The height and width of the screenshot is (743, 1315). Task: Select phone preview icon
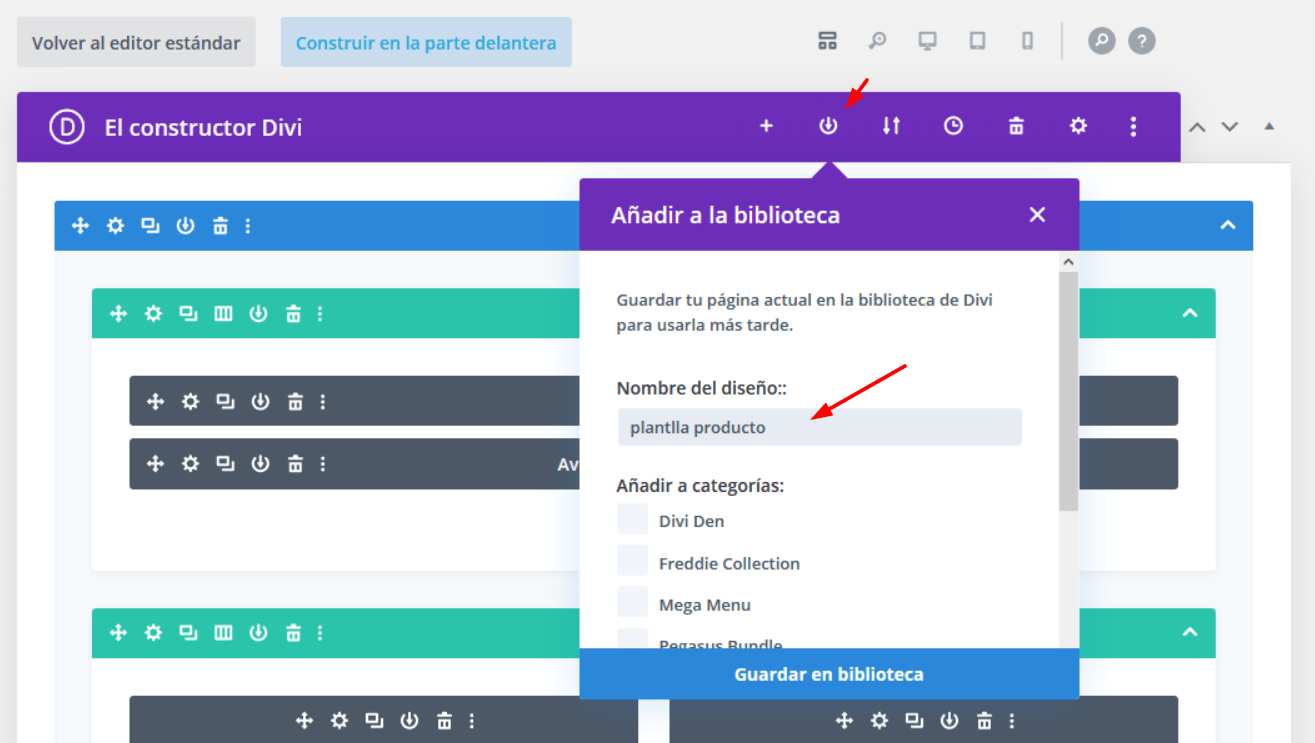pos(1027,41)
